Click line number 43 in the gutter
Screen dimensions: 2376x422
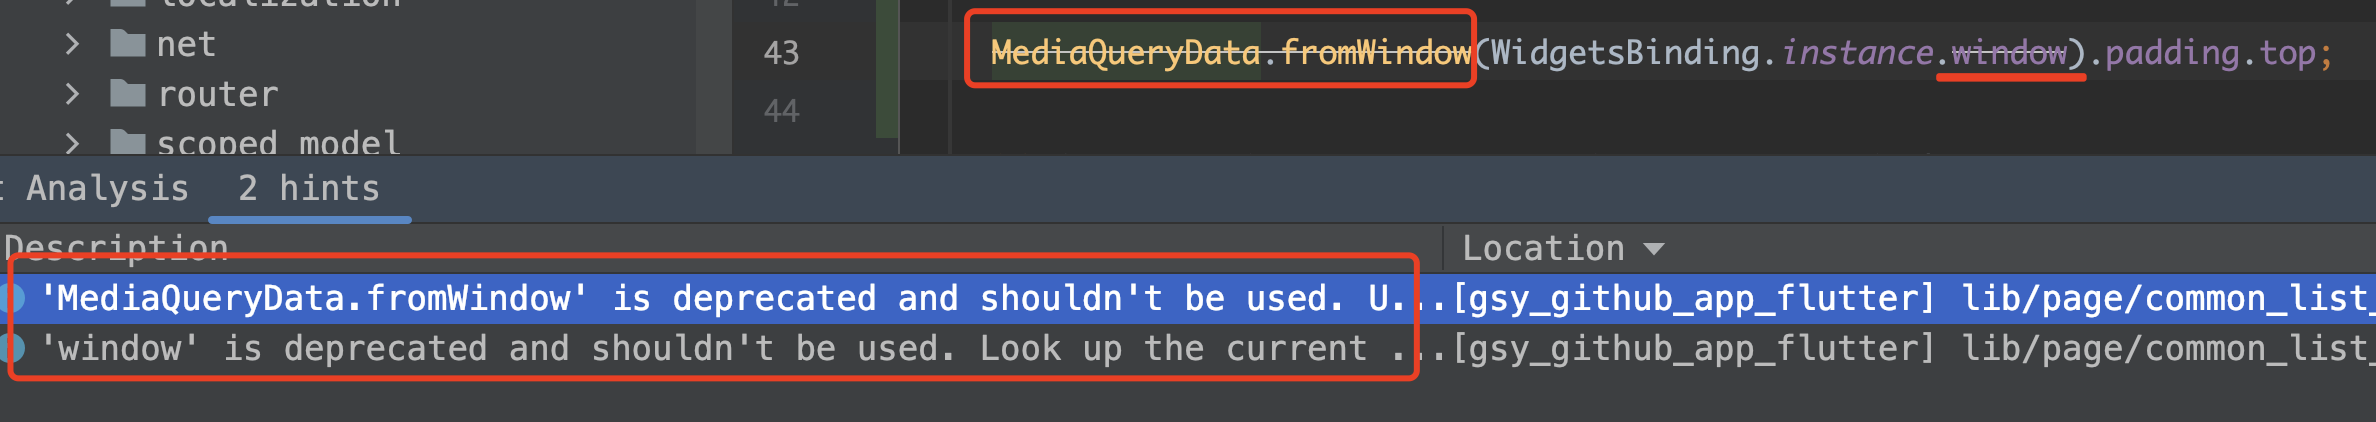click(781, 52)
